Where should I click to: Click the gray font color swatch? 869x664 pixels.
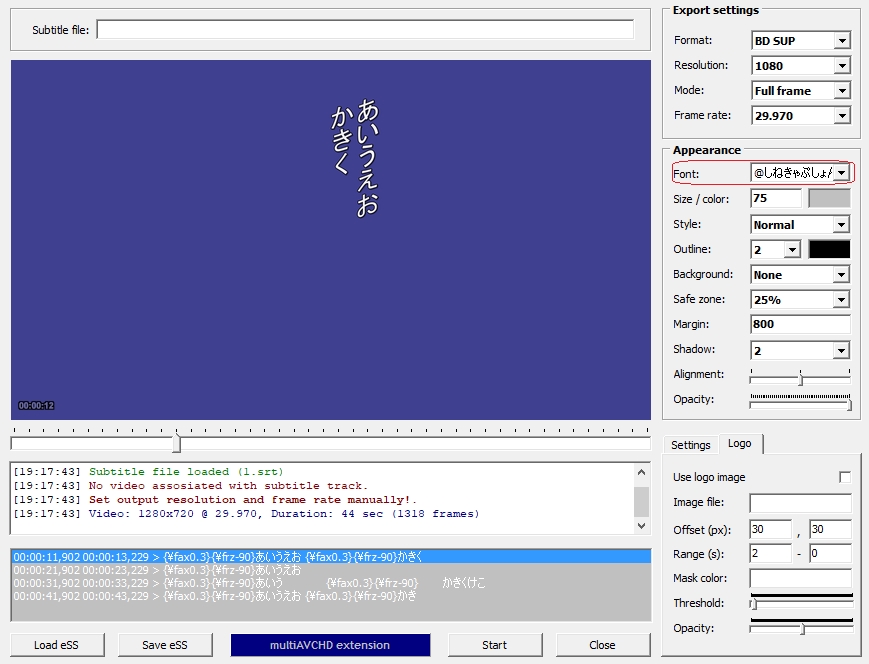(828, 199)
